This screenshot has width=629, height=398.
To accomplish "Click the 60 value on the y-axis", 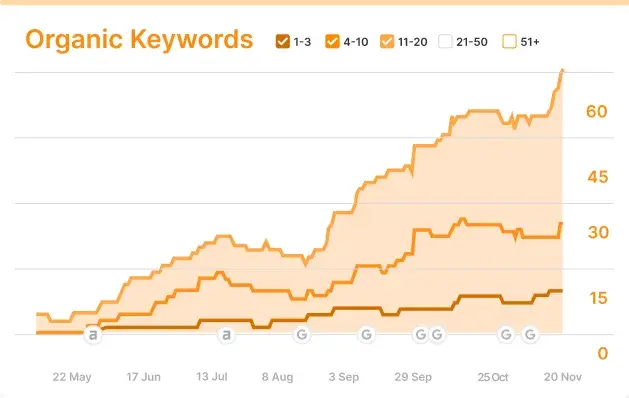I will coord(597,112).
